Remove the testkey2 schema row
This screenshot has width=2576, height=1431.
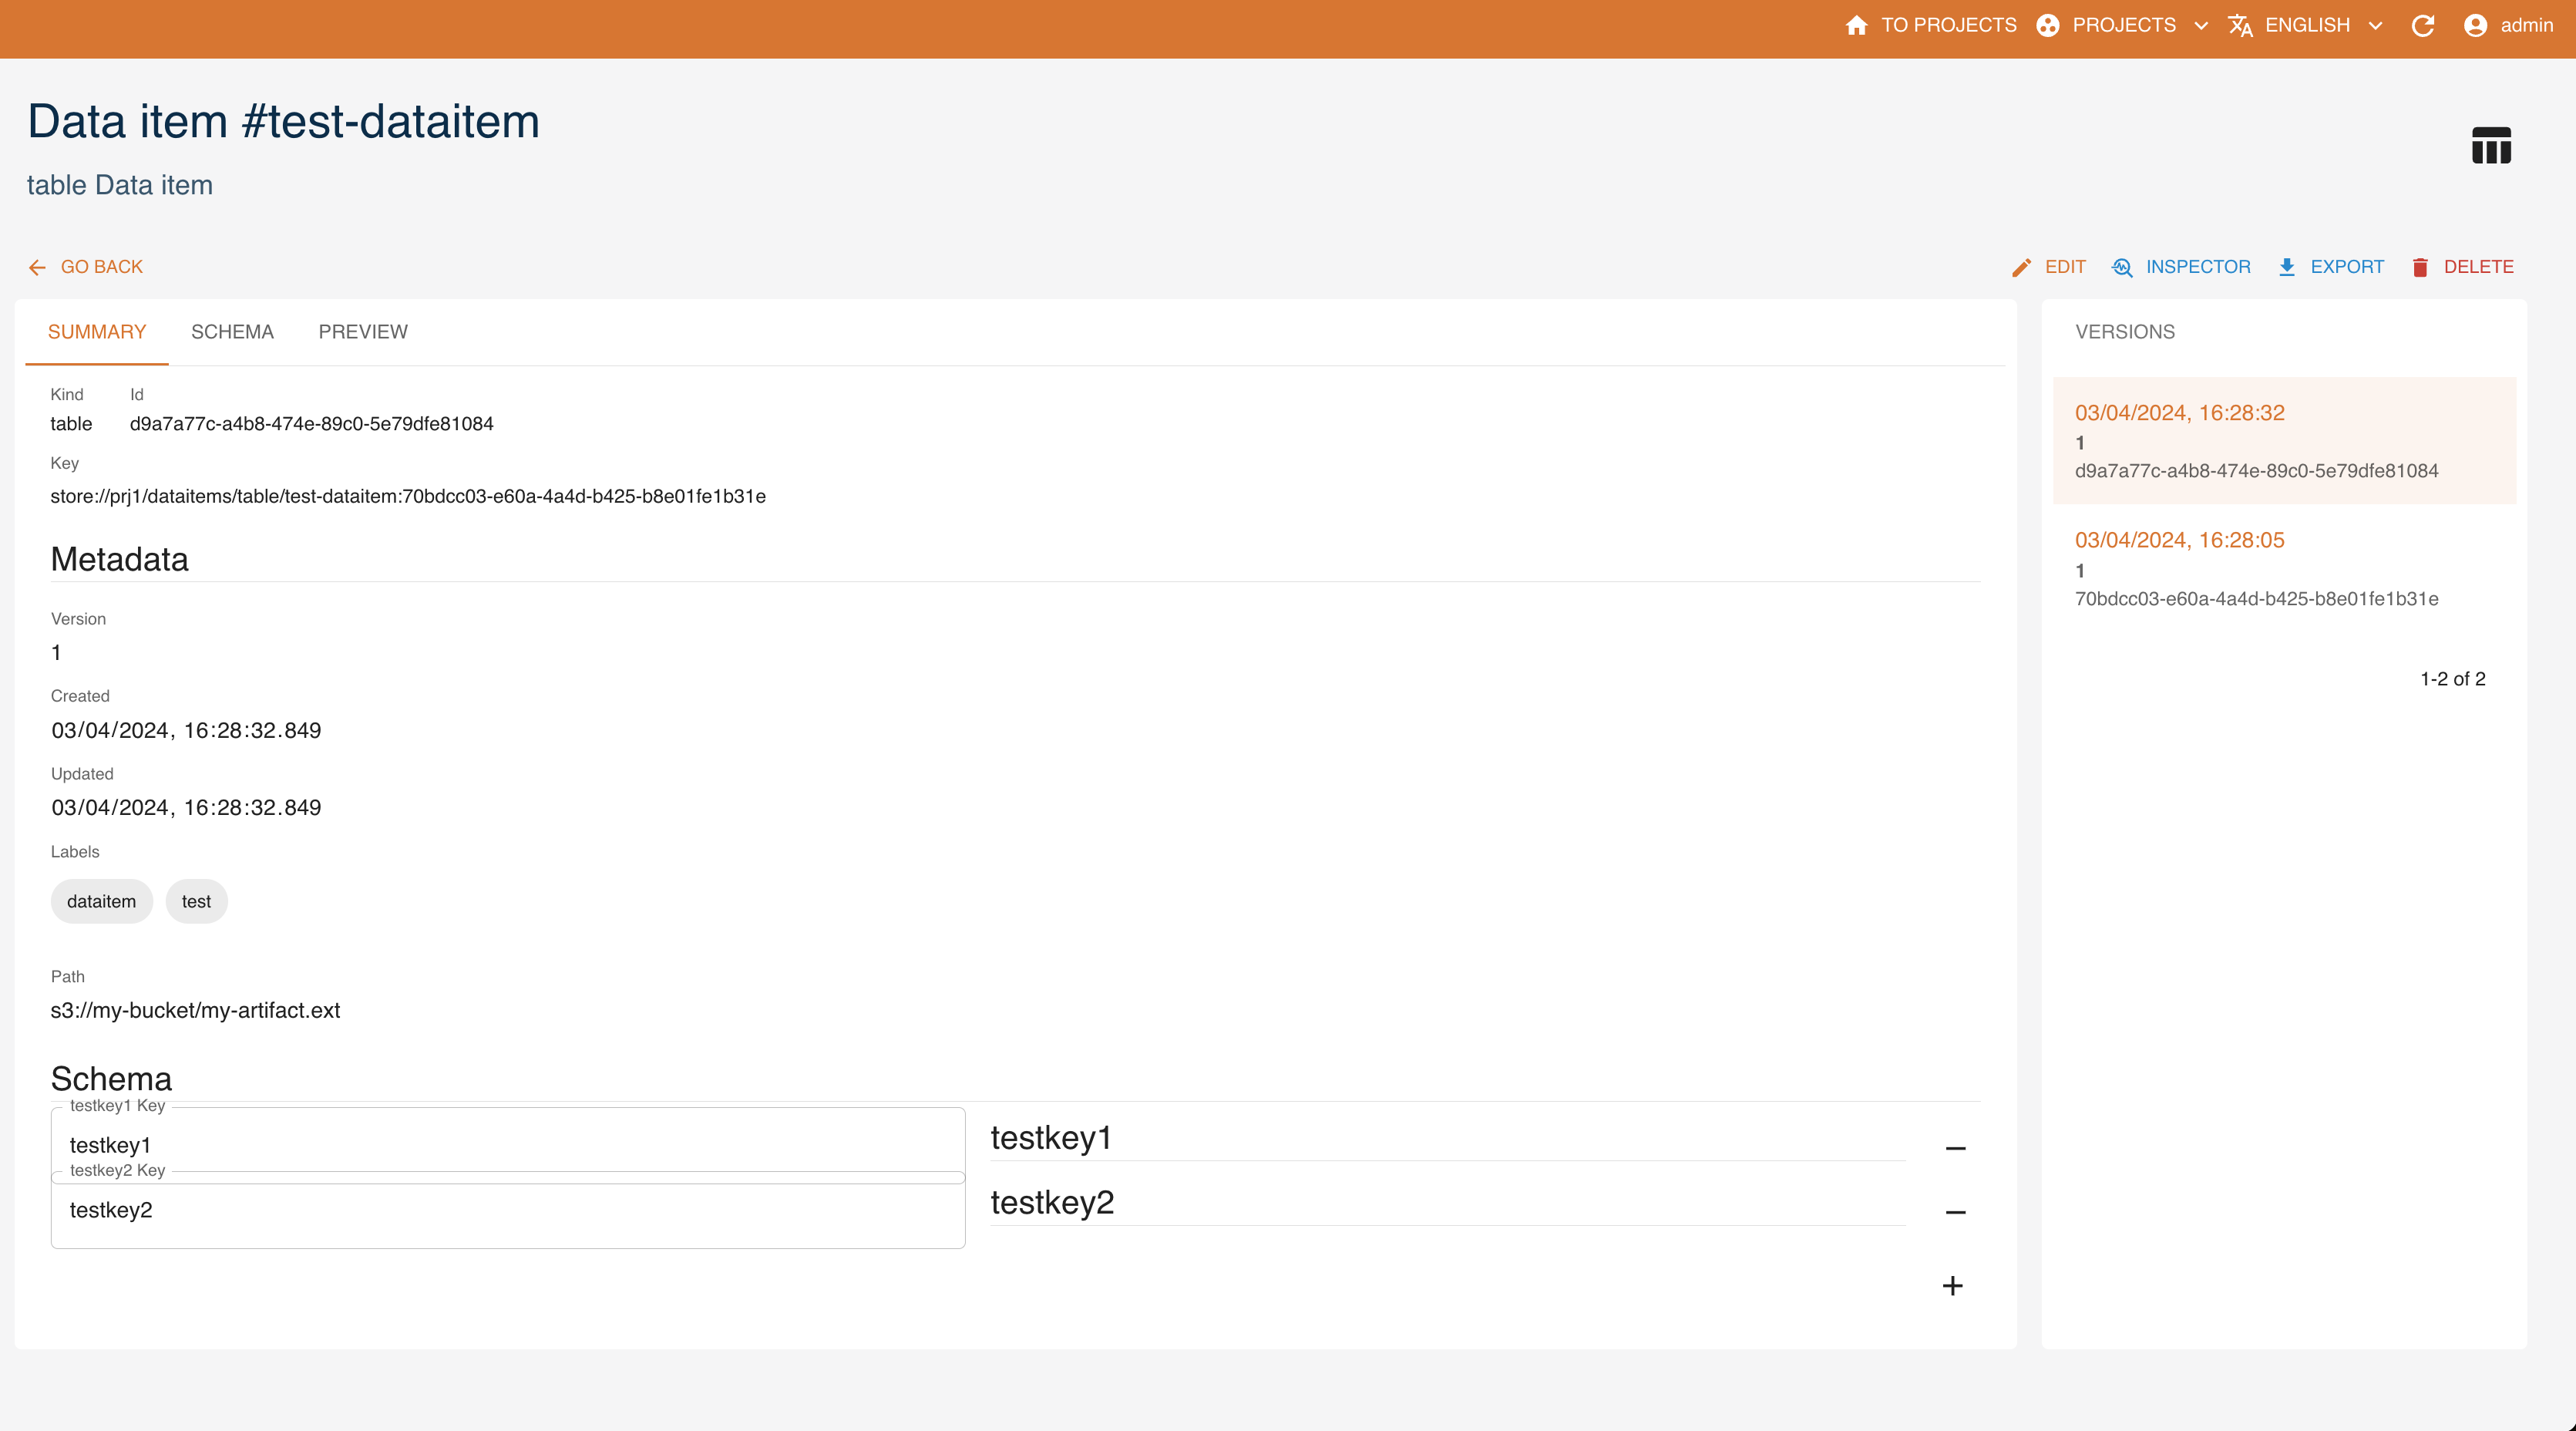1955,1212
